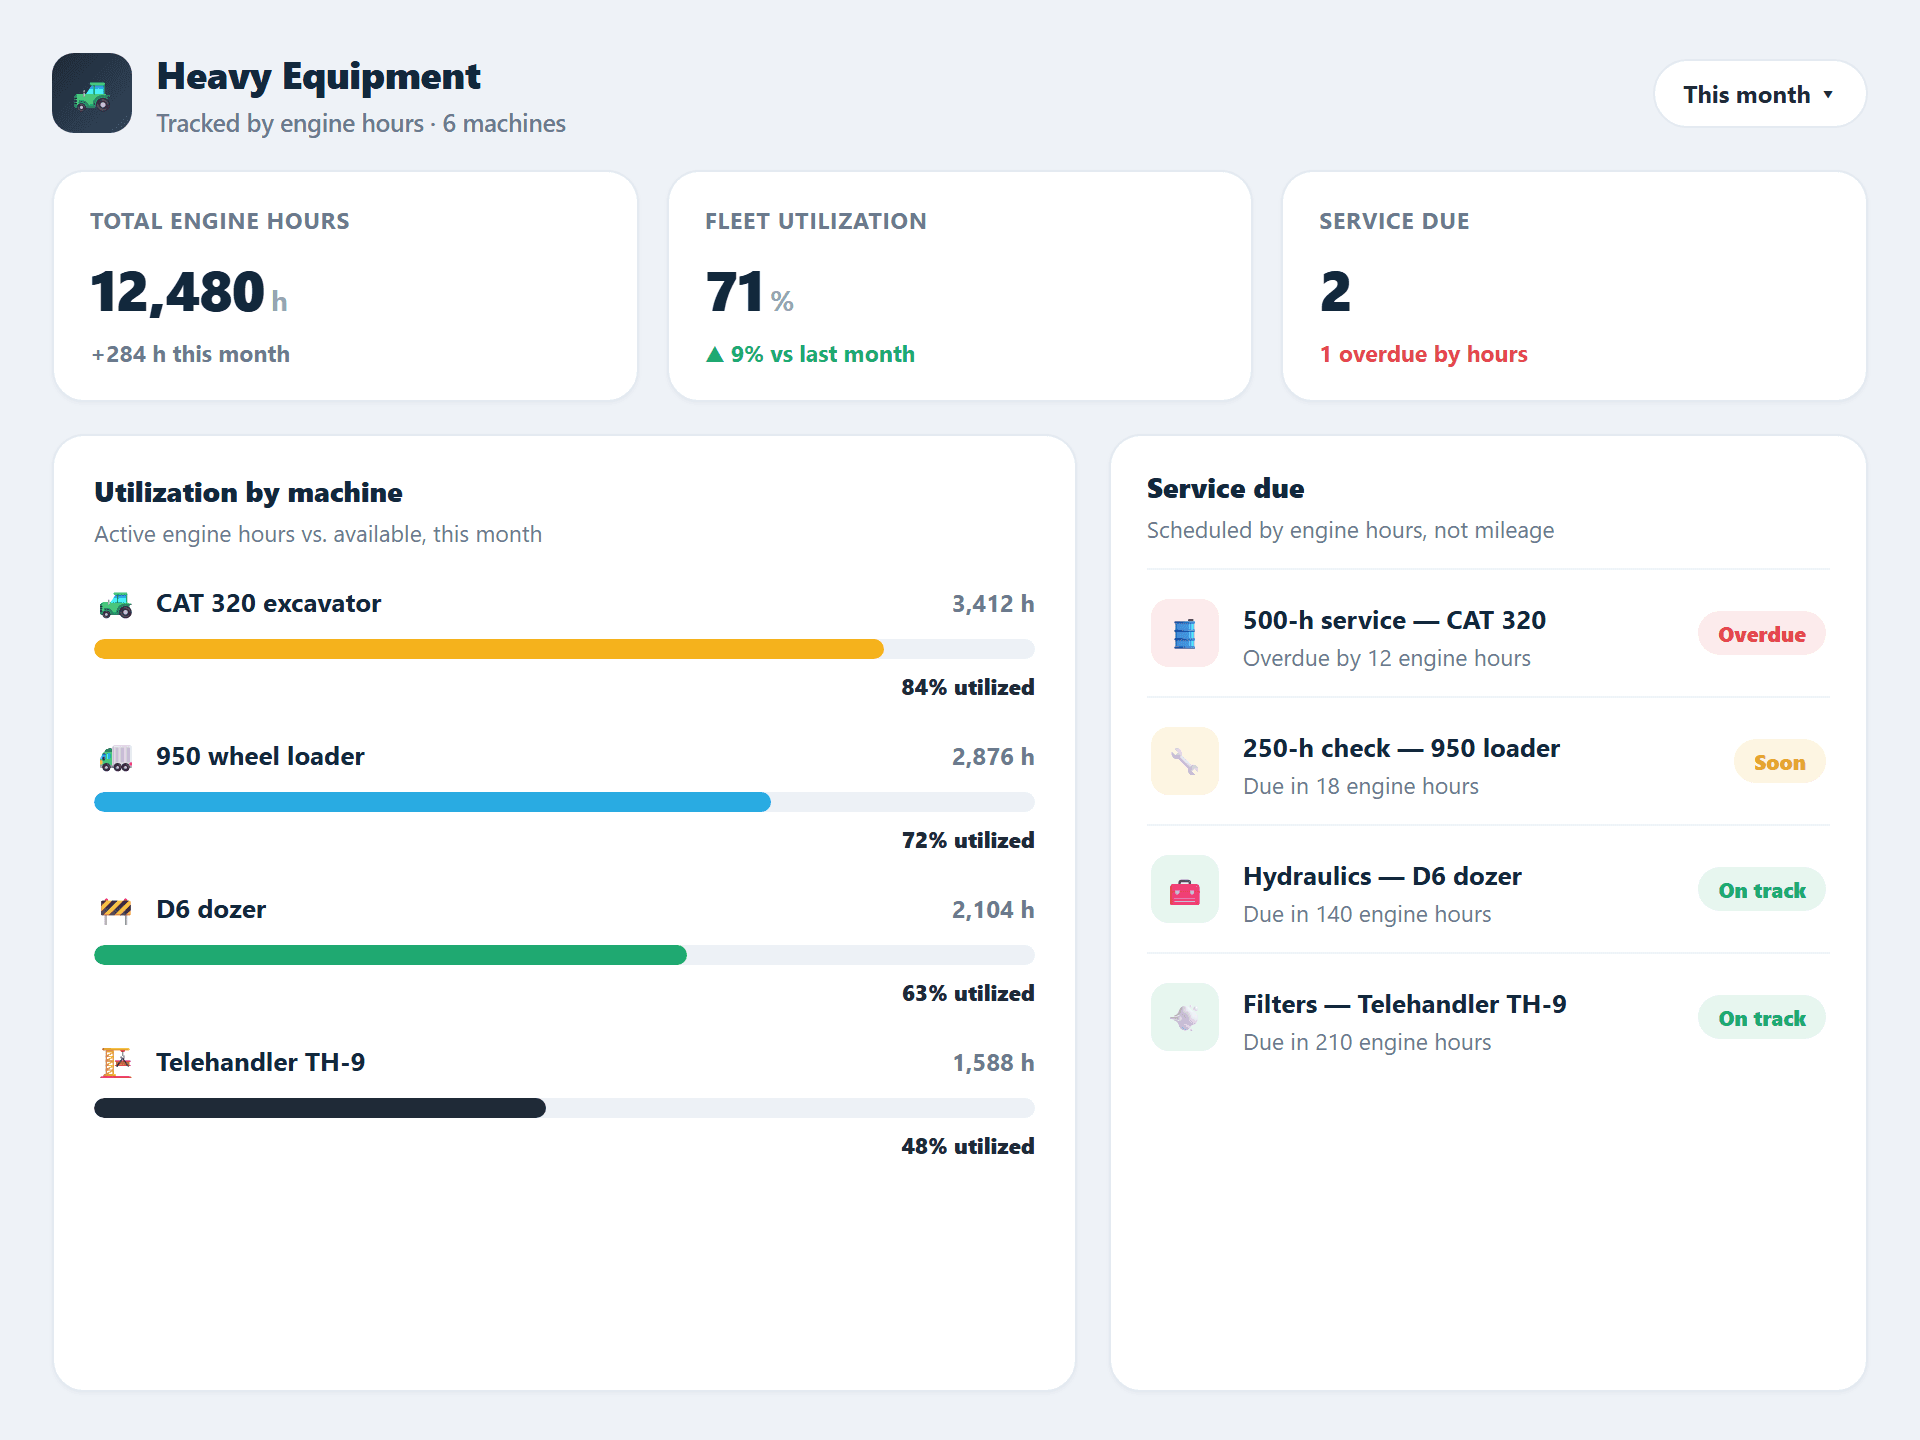Click Overdue by 12 engine hours text
The image size is (1920, 1440).
[1386, 658]
